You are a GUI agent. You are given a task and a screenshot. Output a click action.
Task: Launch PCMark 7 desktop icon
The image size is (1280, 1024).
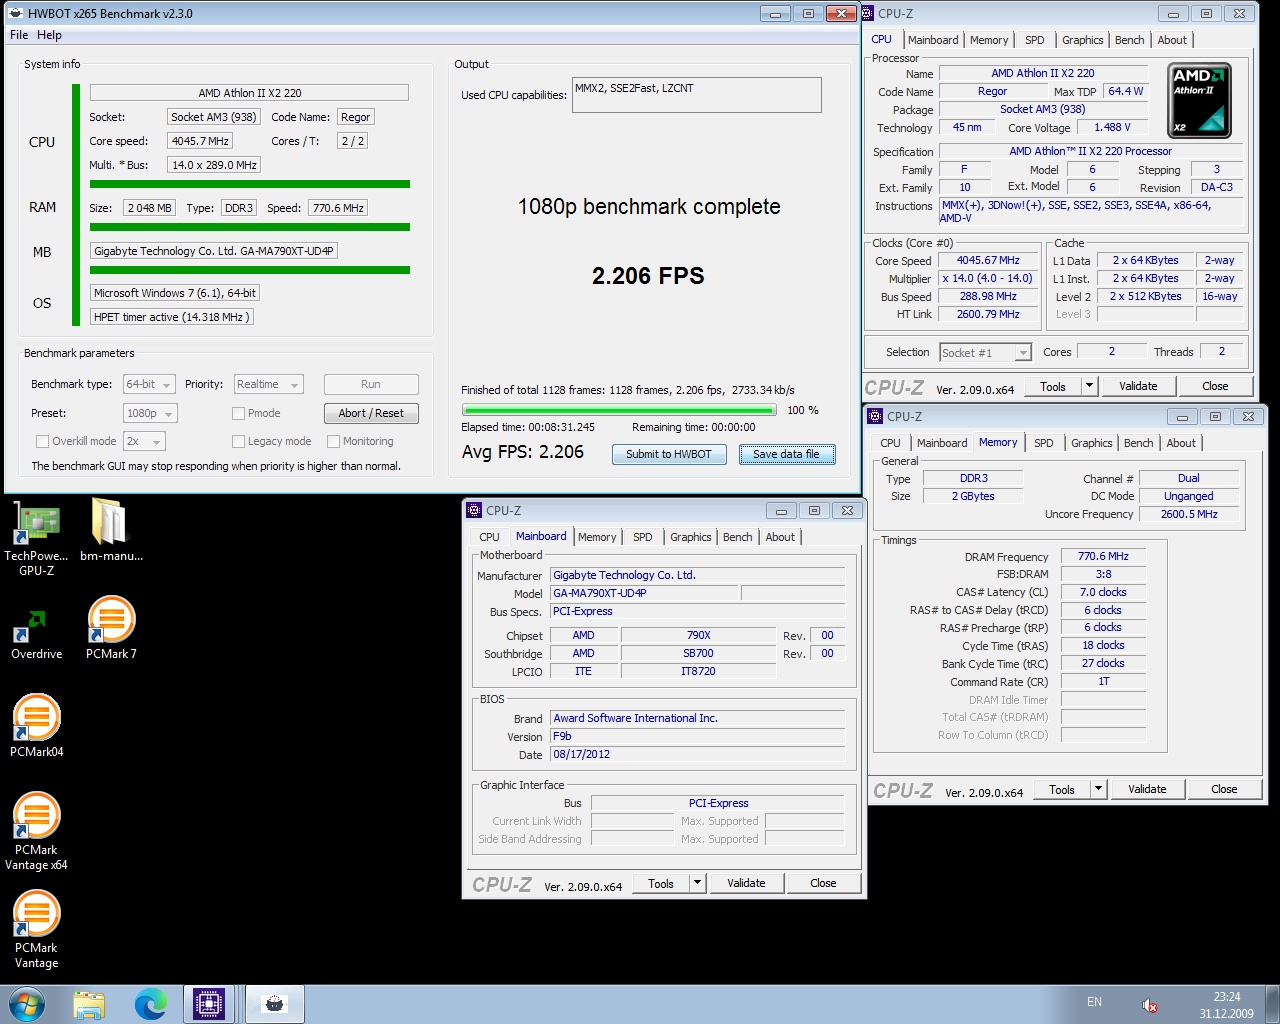111,628
